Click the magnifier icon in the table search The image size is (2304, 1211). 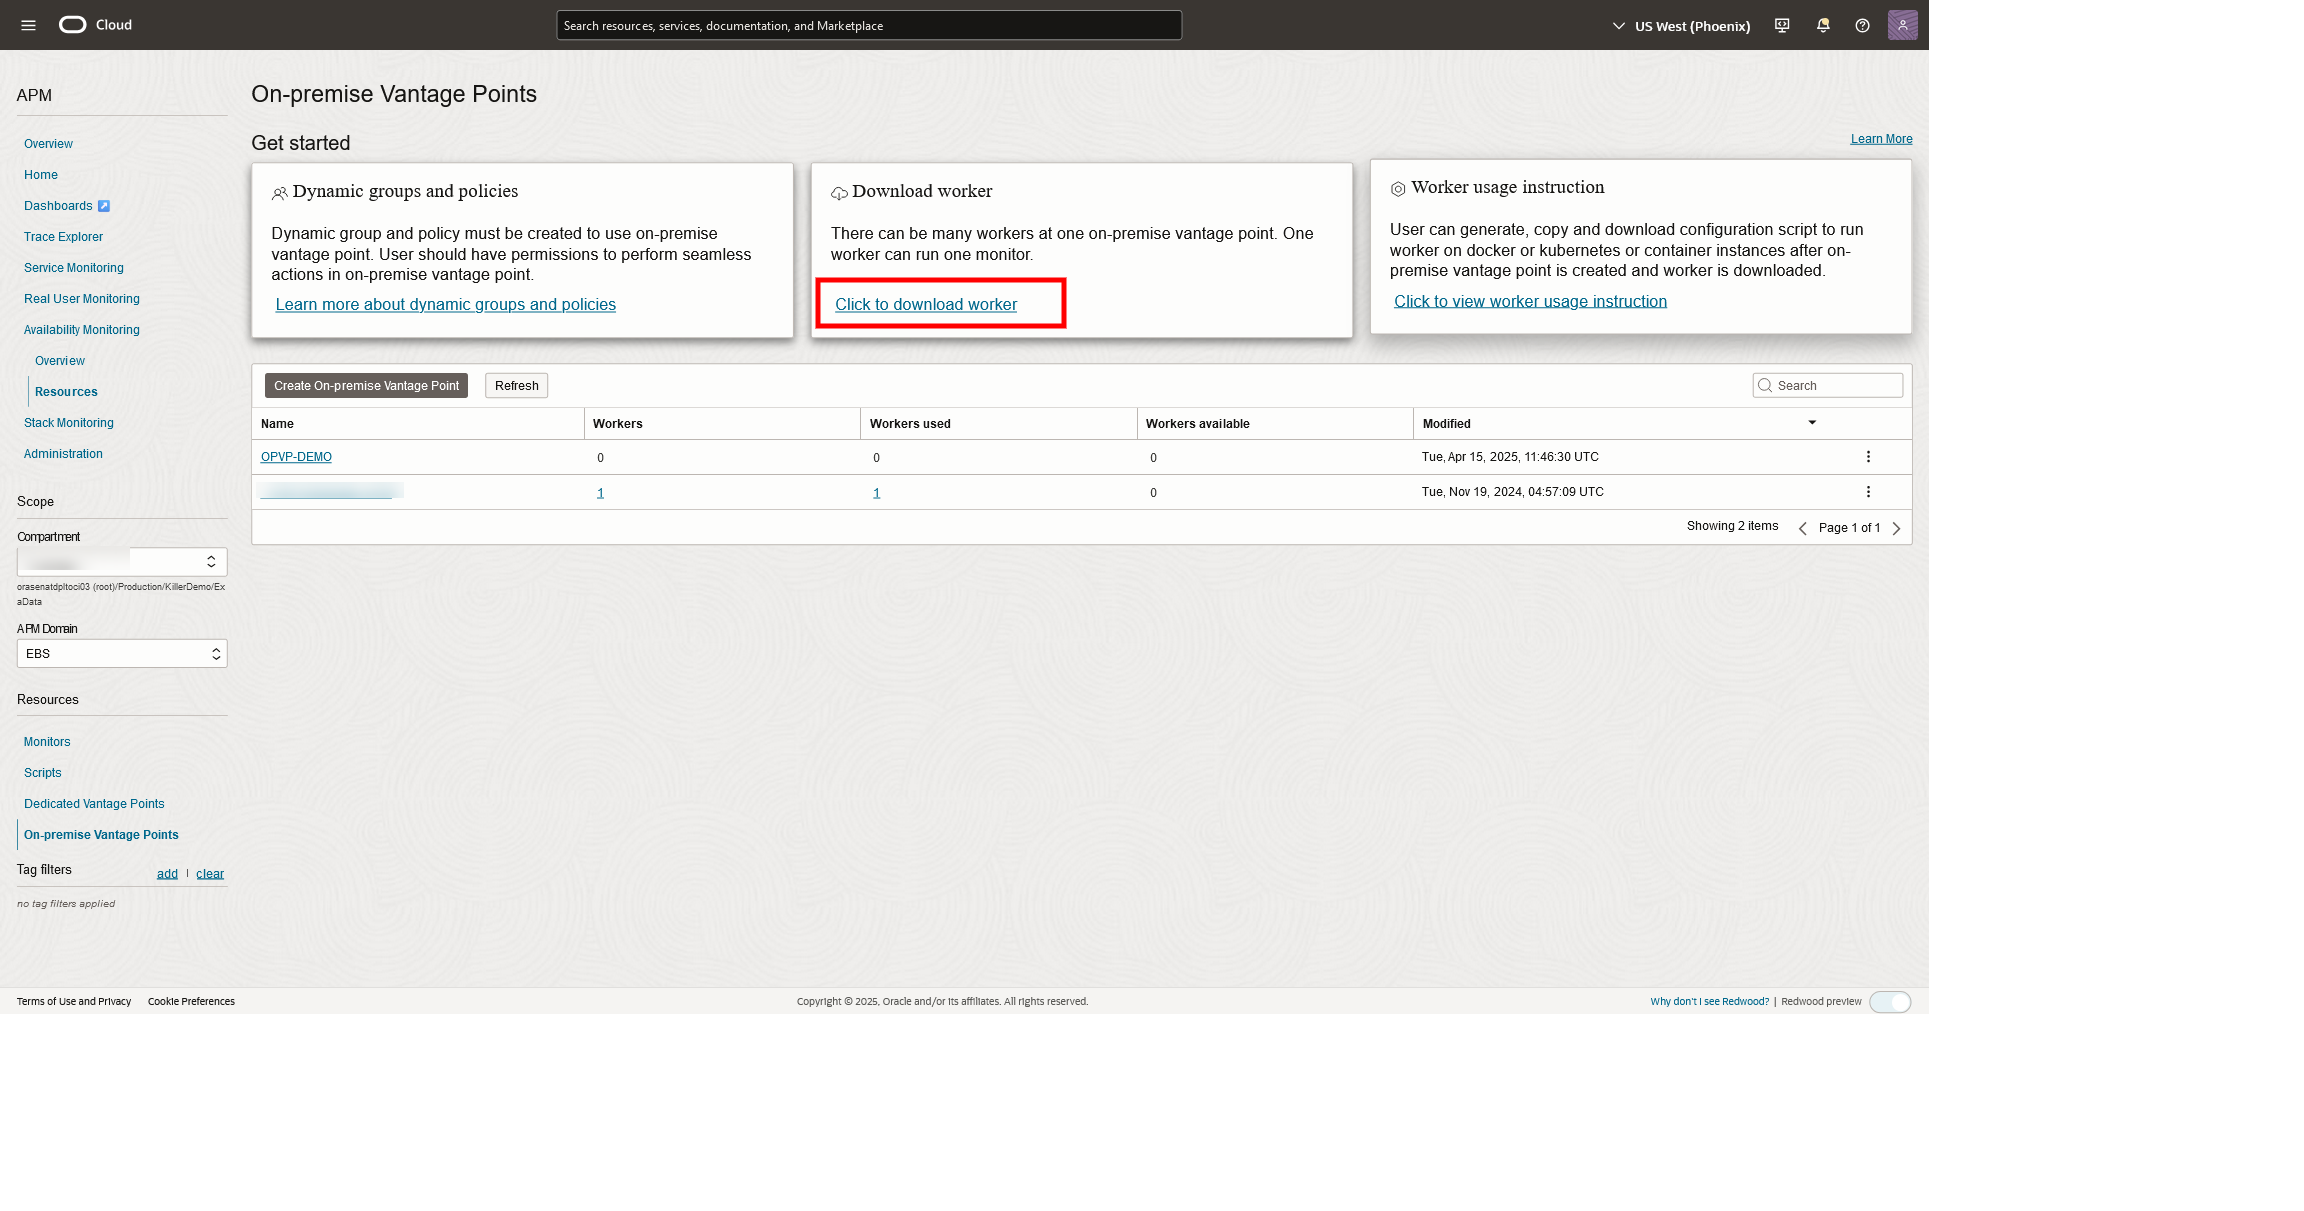click(1764, 385)
